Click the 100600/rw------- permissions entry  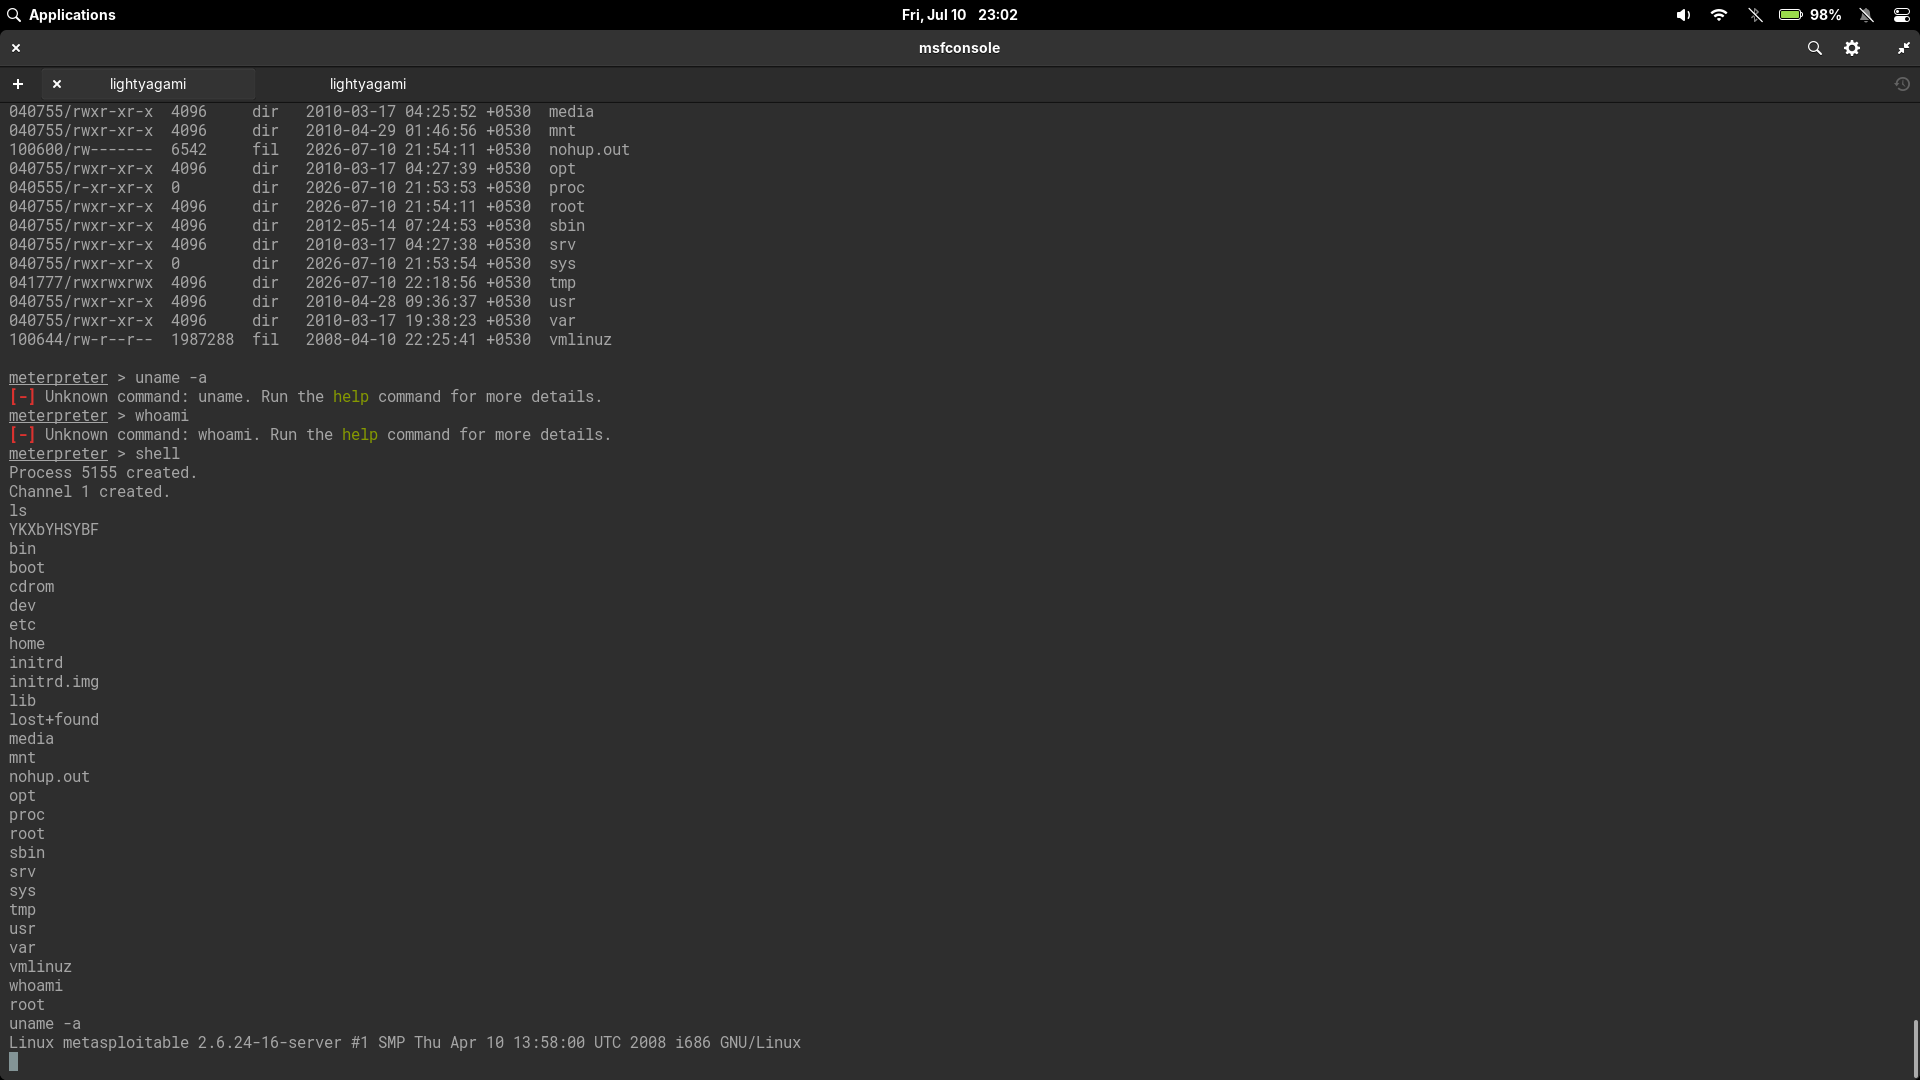81,150
